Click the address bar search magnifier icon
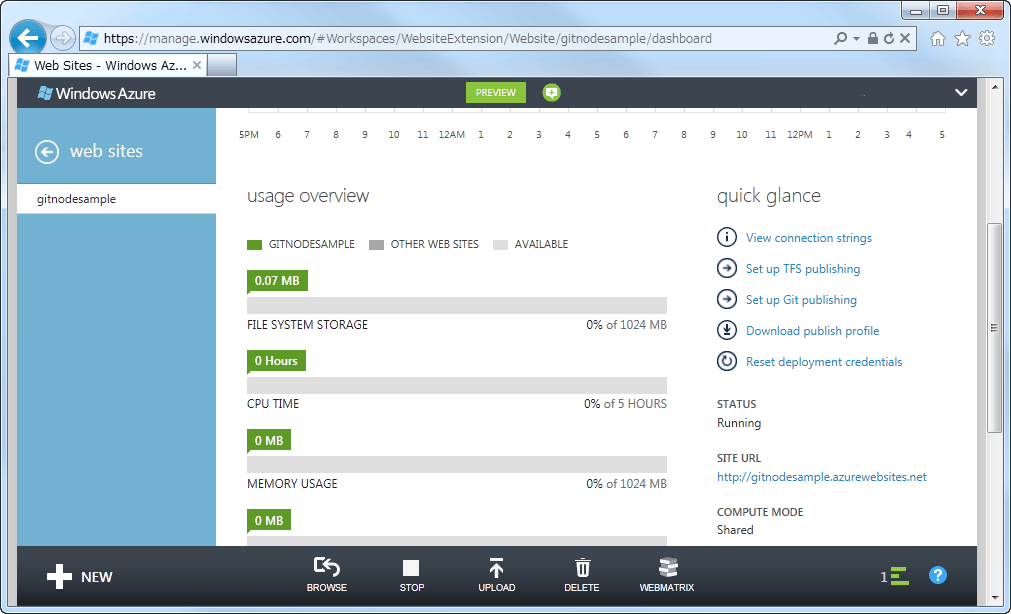Viewport: 1011px width, 614px height. [x=840, y=38]
